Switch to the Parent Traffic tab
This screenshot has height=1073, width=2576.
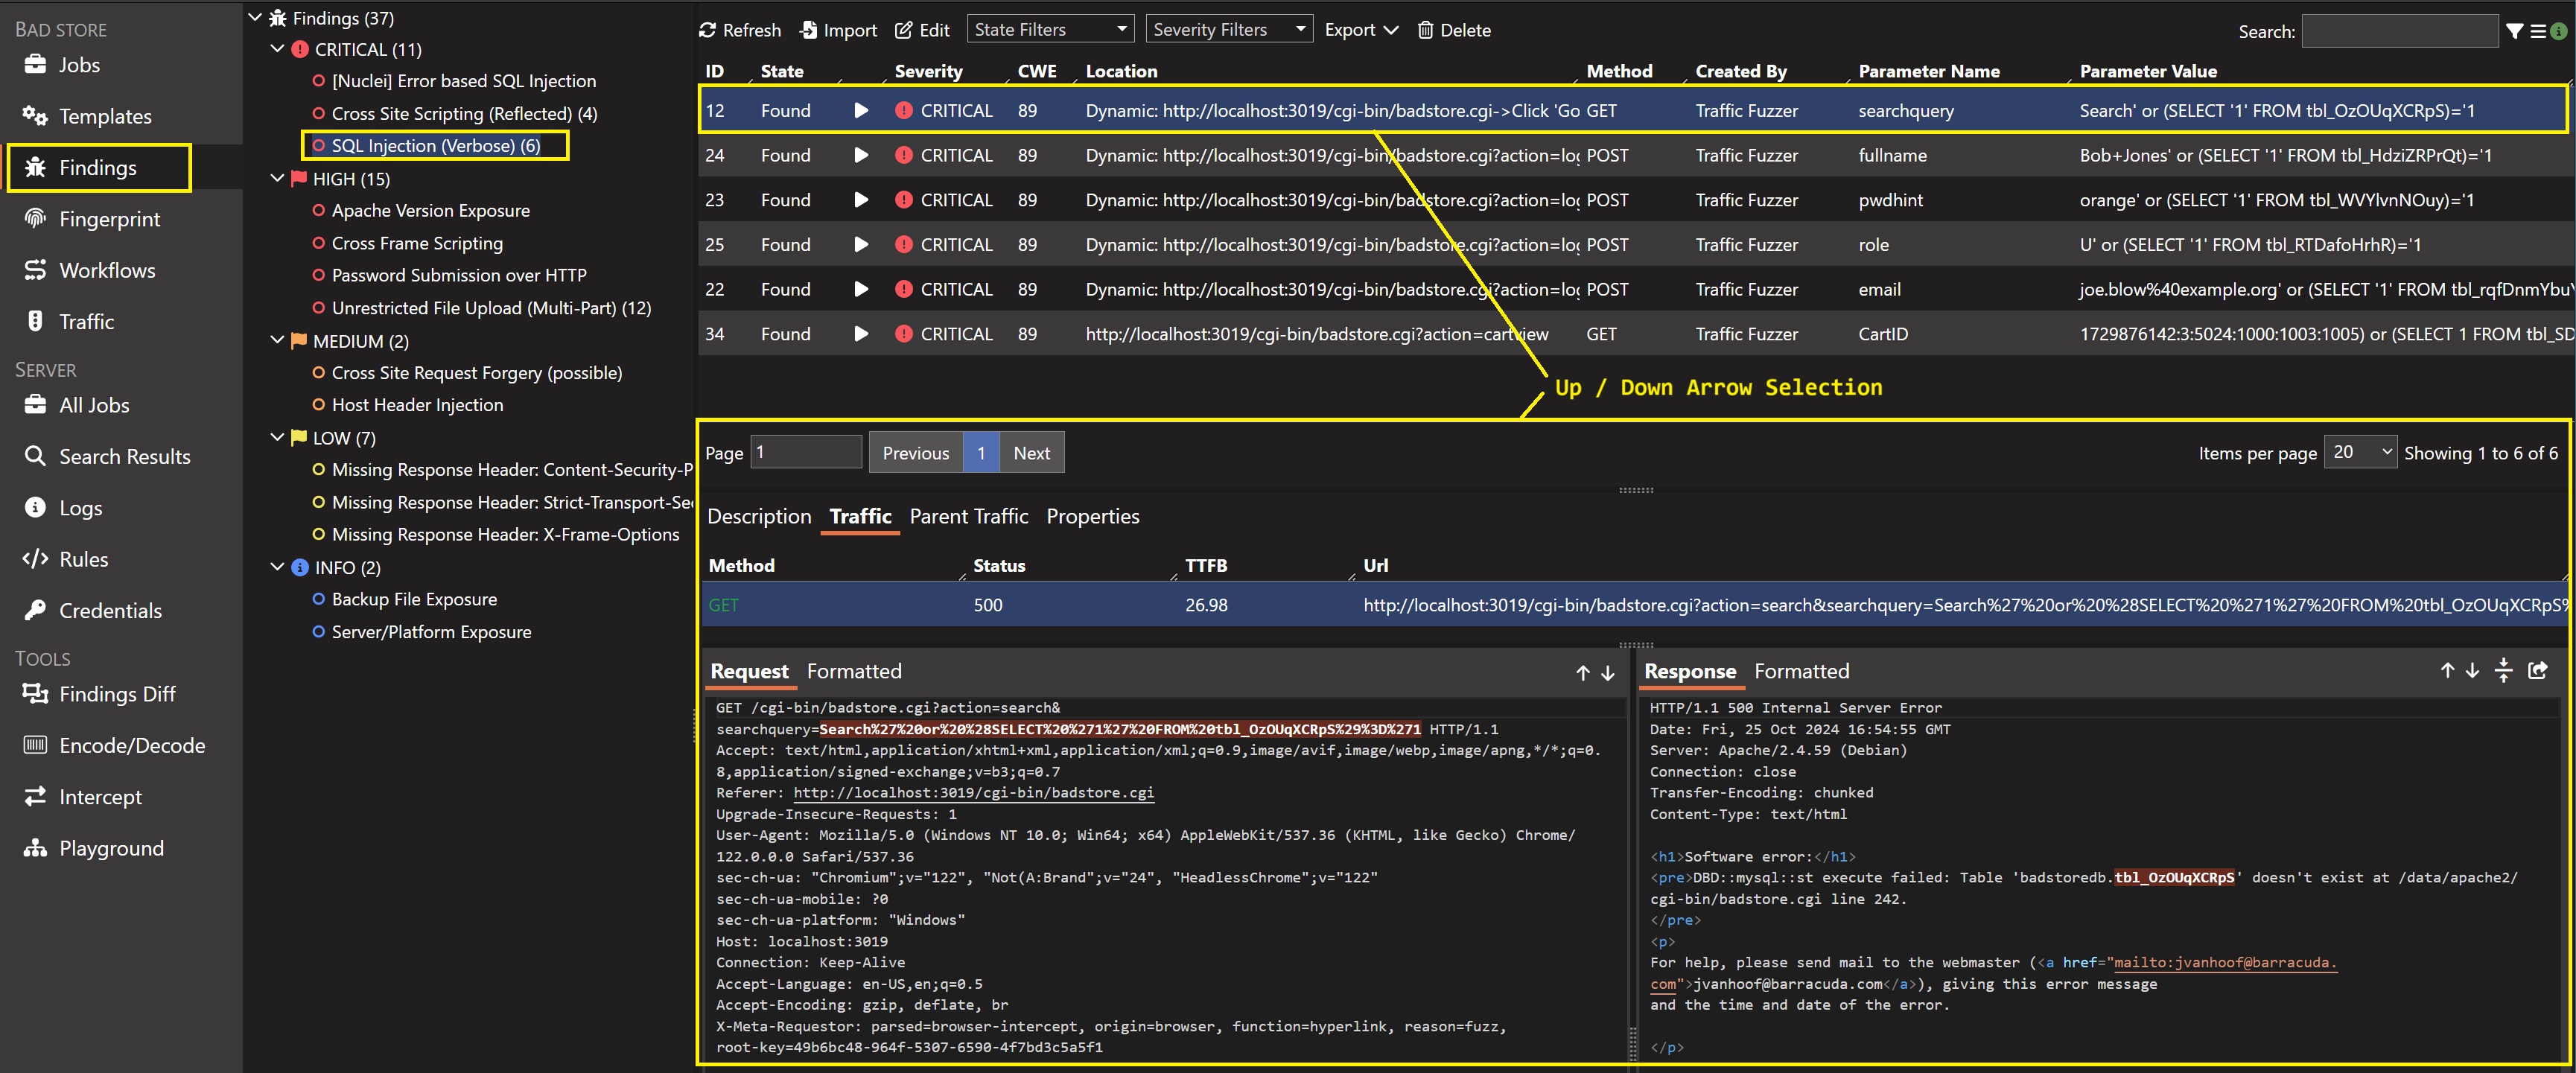[968, 516]
